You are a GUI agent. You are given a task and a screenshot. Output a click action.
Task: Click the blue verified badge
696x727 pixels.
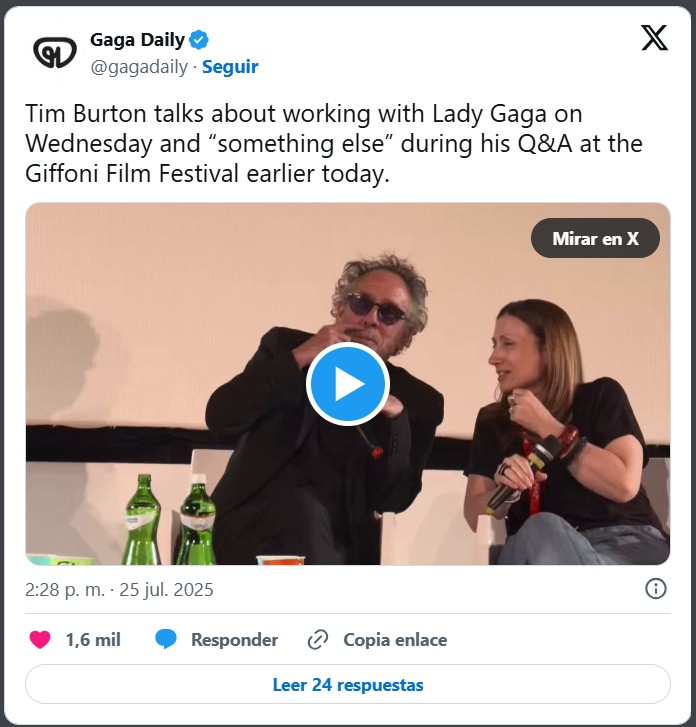pos(199,40)
